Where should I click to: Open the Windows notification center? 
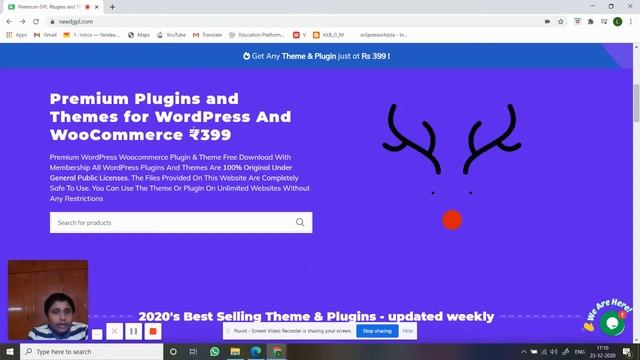[627, 351]
